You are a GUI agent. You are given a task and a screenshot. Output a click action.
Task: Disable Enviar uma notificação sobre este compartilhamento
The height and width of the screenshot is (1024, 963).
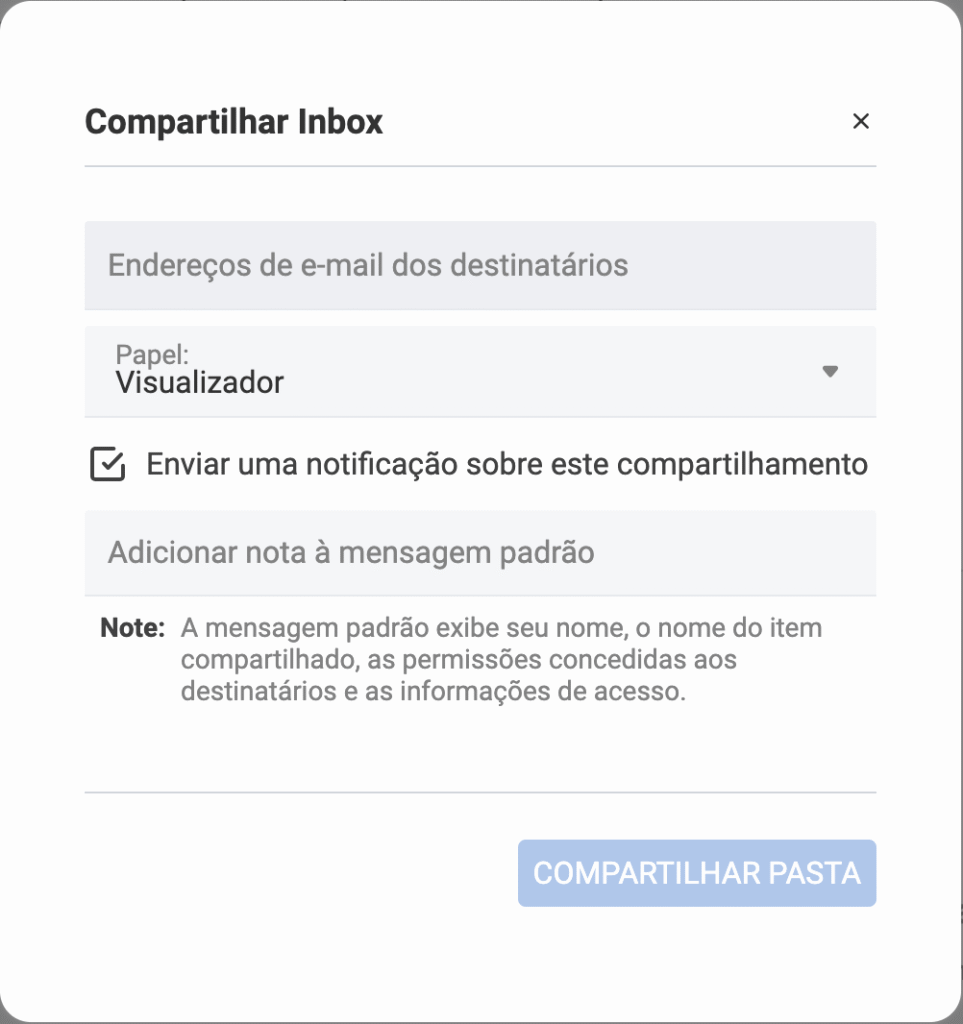point(108,465)
